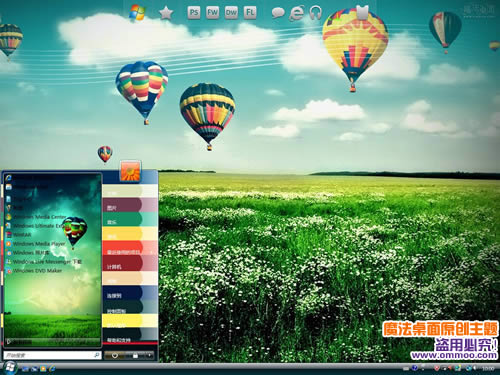Launch Photoshop from the PS dock icon

[194, 13]
